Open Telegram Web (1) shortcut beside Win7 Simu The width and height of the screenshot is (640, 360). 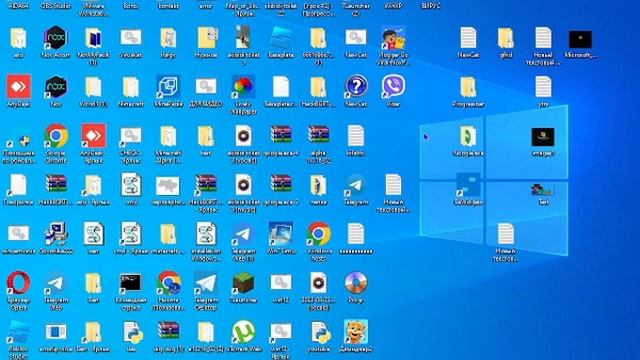pos(243,233)
